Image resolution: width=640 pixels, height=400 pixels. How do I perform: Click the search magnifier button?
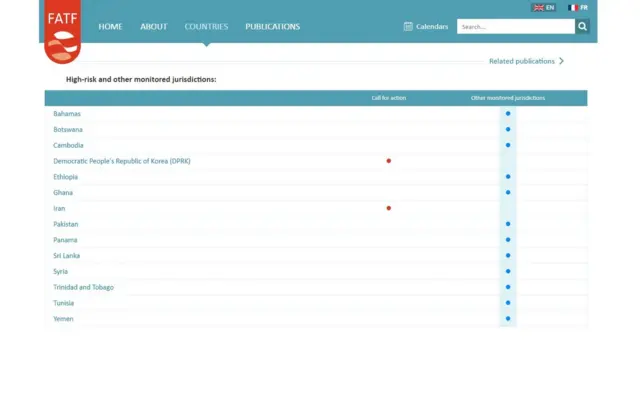coord(583,26)
